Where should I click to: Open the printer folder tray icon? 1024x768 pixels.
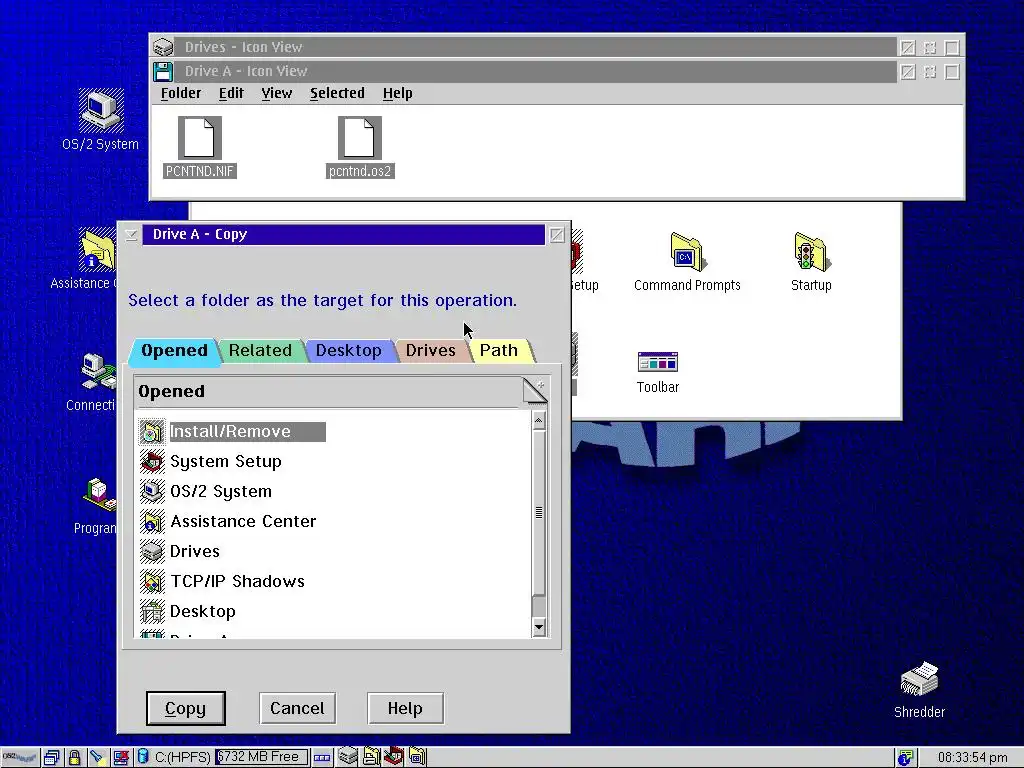pos(371,757)
